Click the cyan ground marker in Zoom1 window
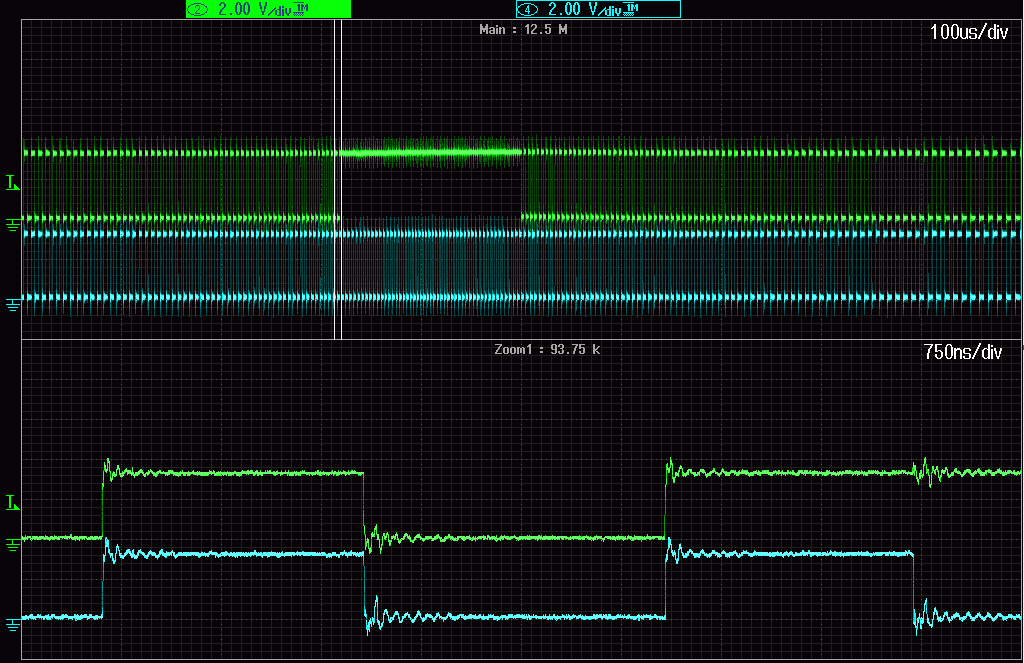The height and width of the screenshot is (663, 1024). point(12,625)
